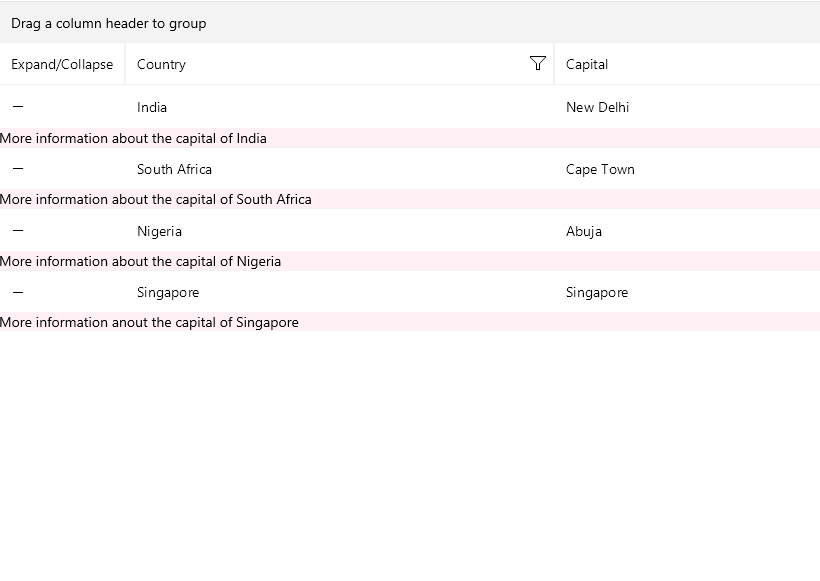Select Singapore in the Capital column
The height and width of the screenshot is (581, 820).
(597, 292)
